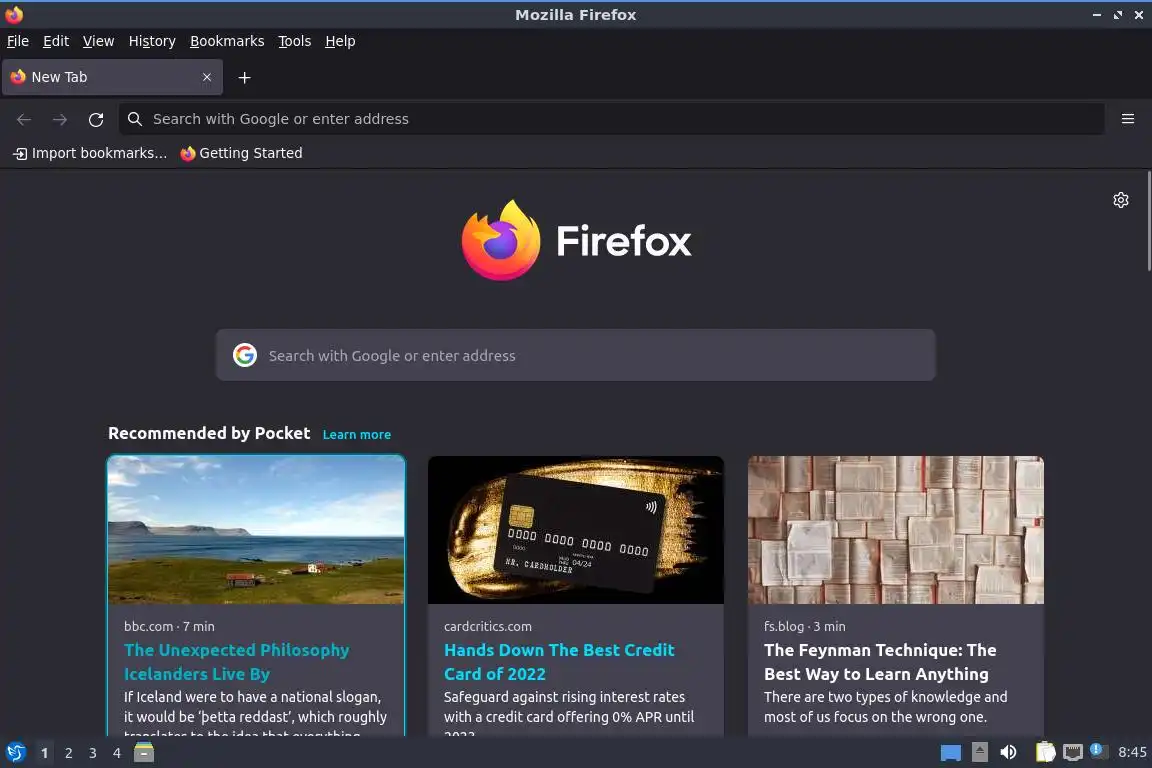Click the Google logo in search box

click(245, 355)
